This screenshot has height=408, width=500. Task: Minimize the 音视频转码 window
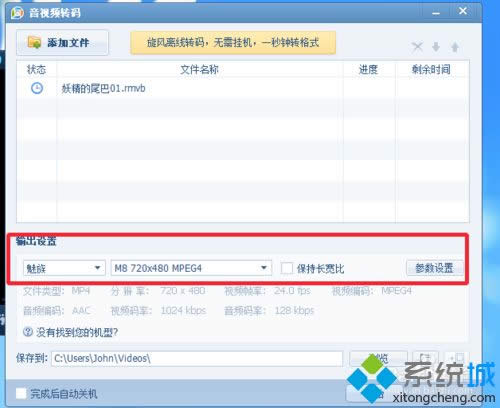(436, 13)
